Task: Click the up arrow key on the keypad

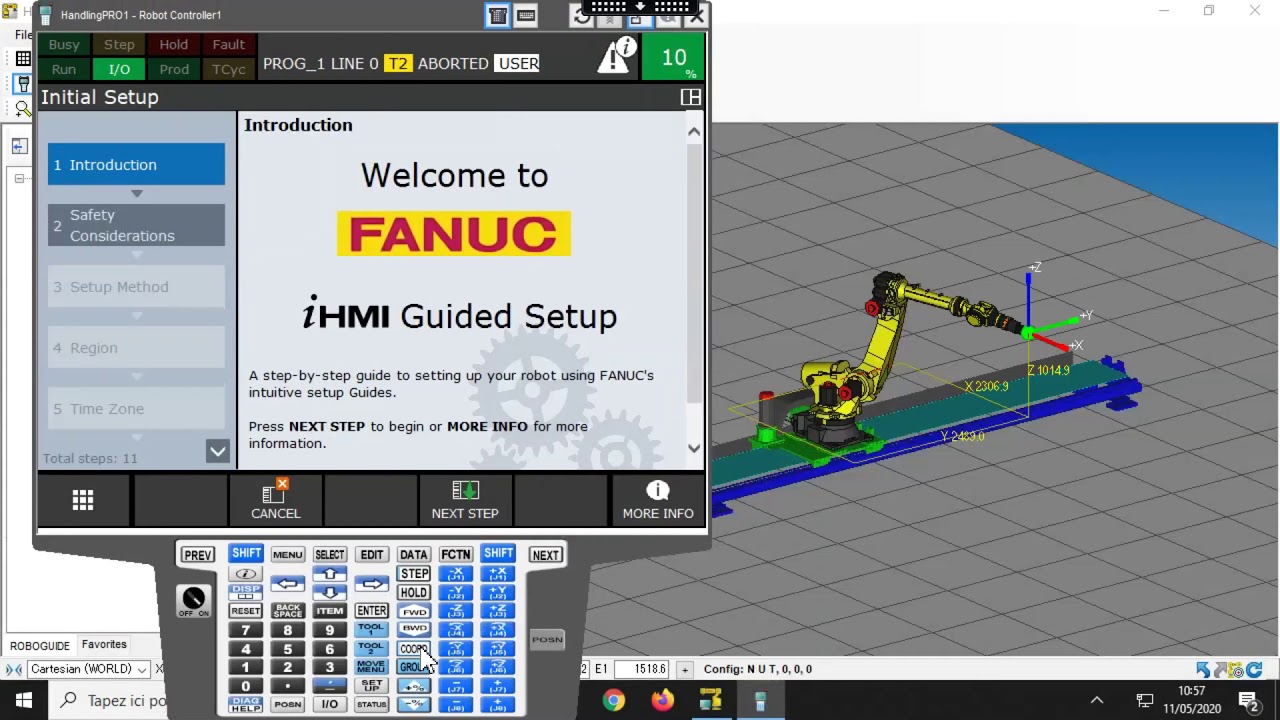Action: pyautogui.click(x=329, y=574)
